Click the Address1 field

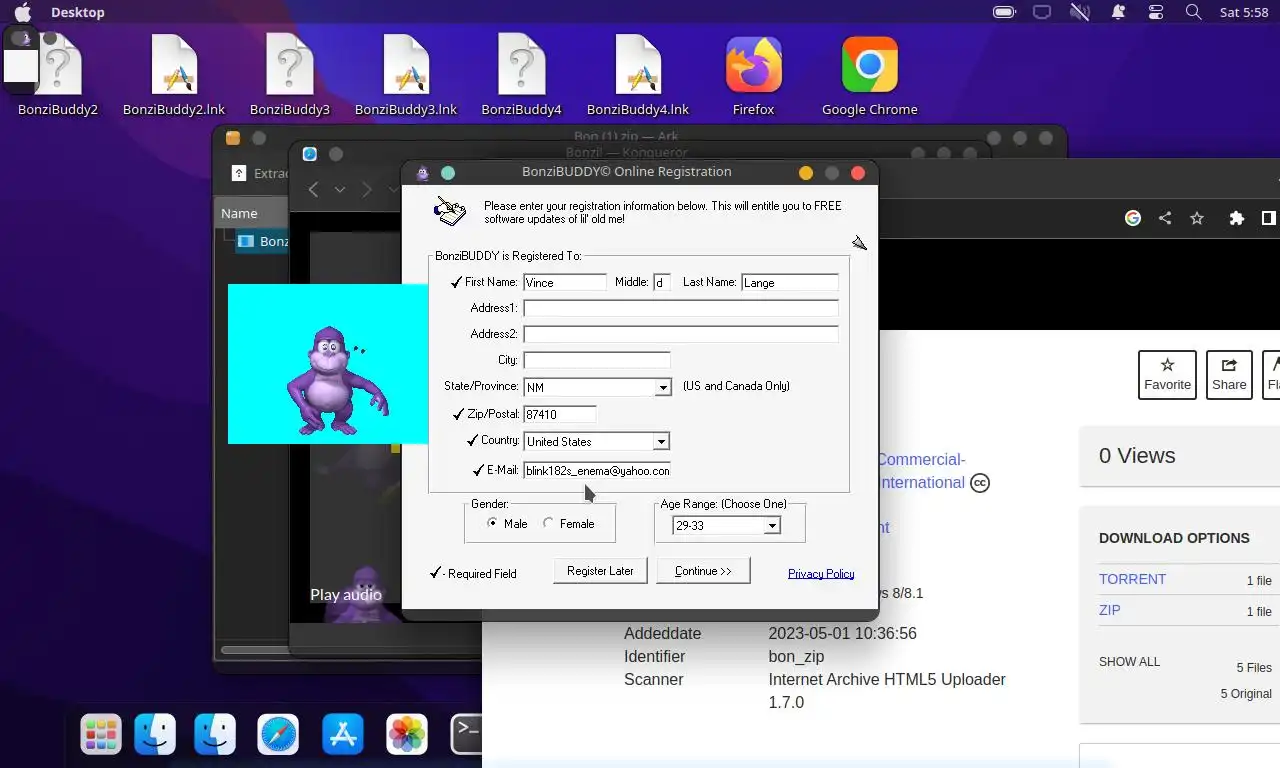point(681,308)
